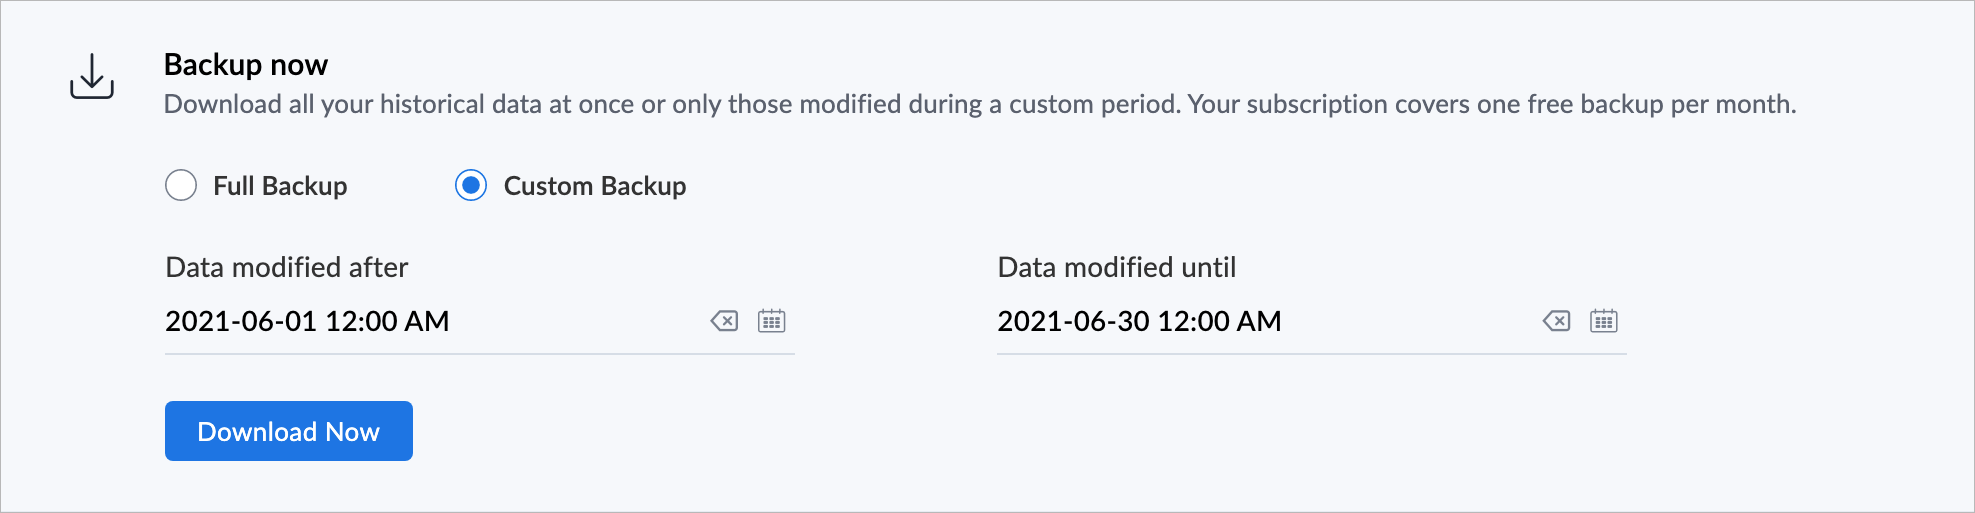1975x513 pixels.
Task: Click the 2021-06-01 date value
Action: [x=241, y=321]
